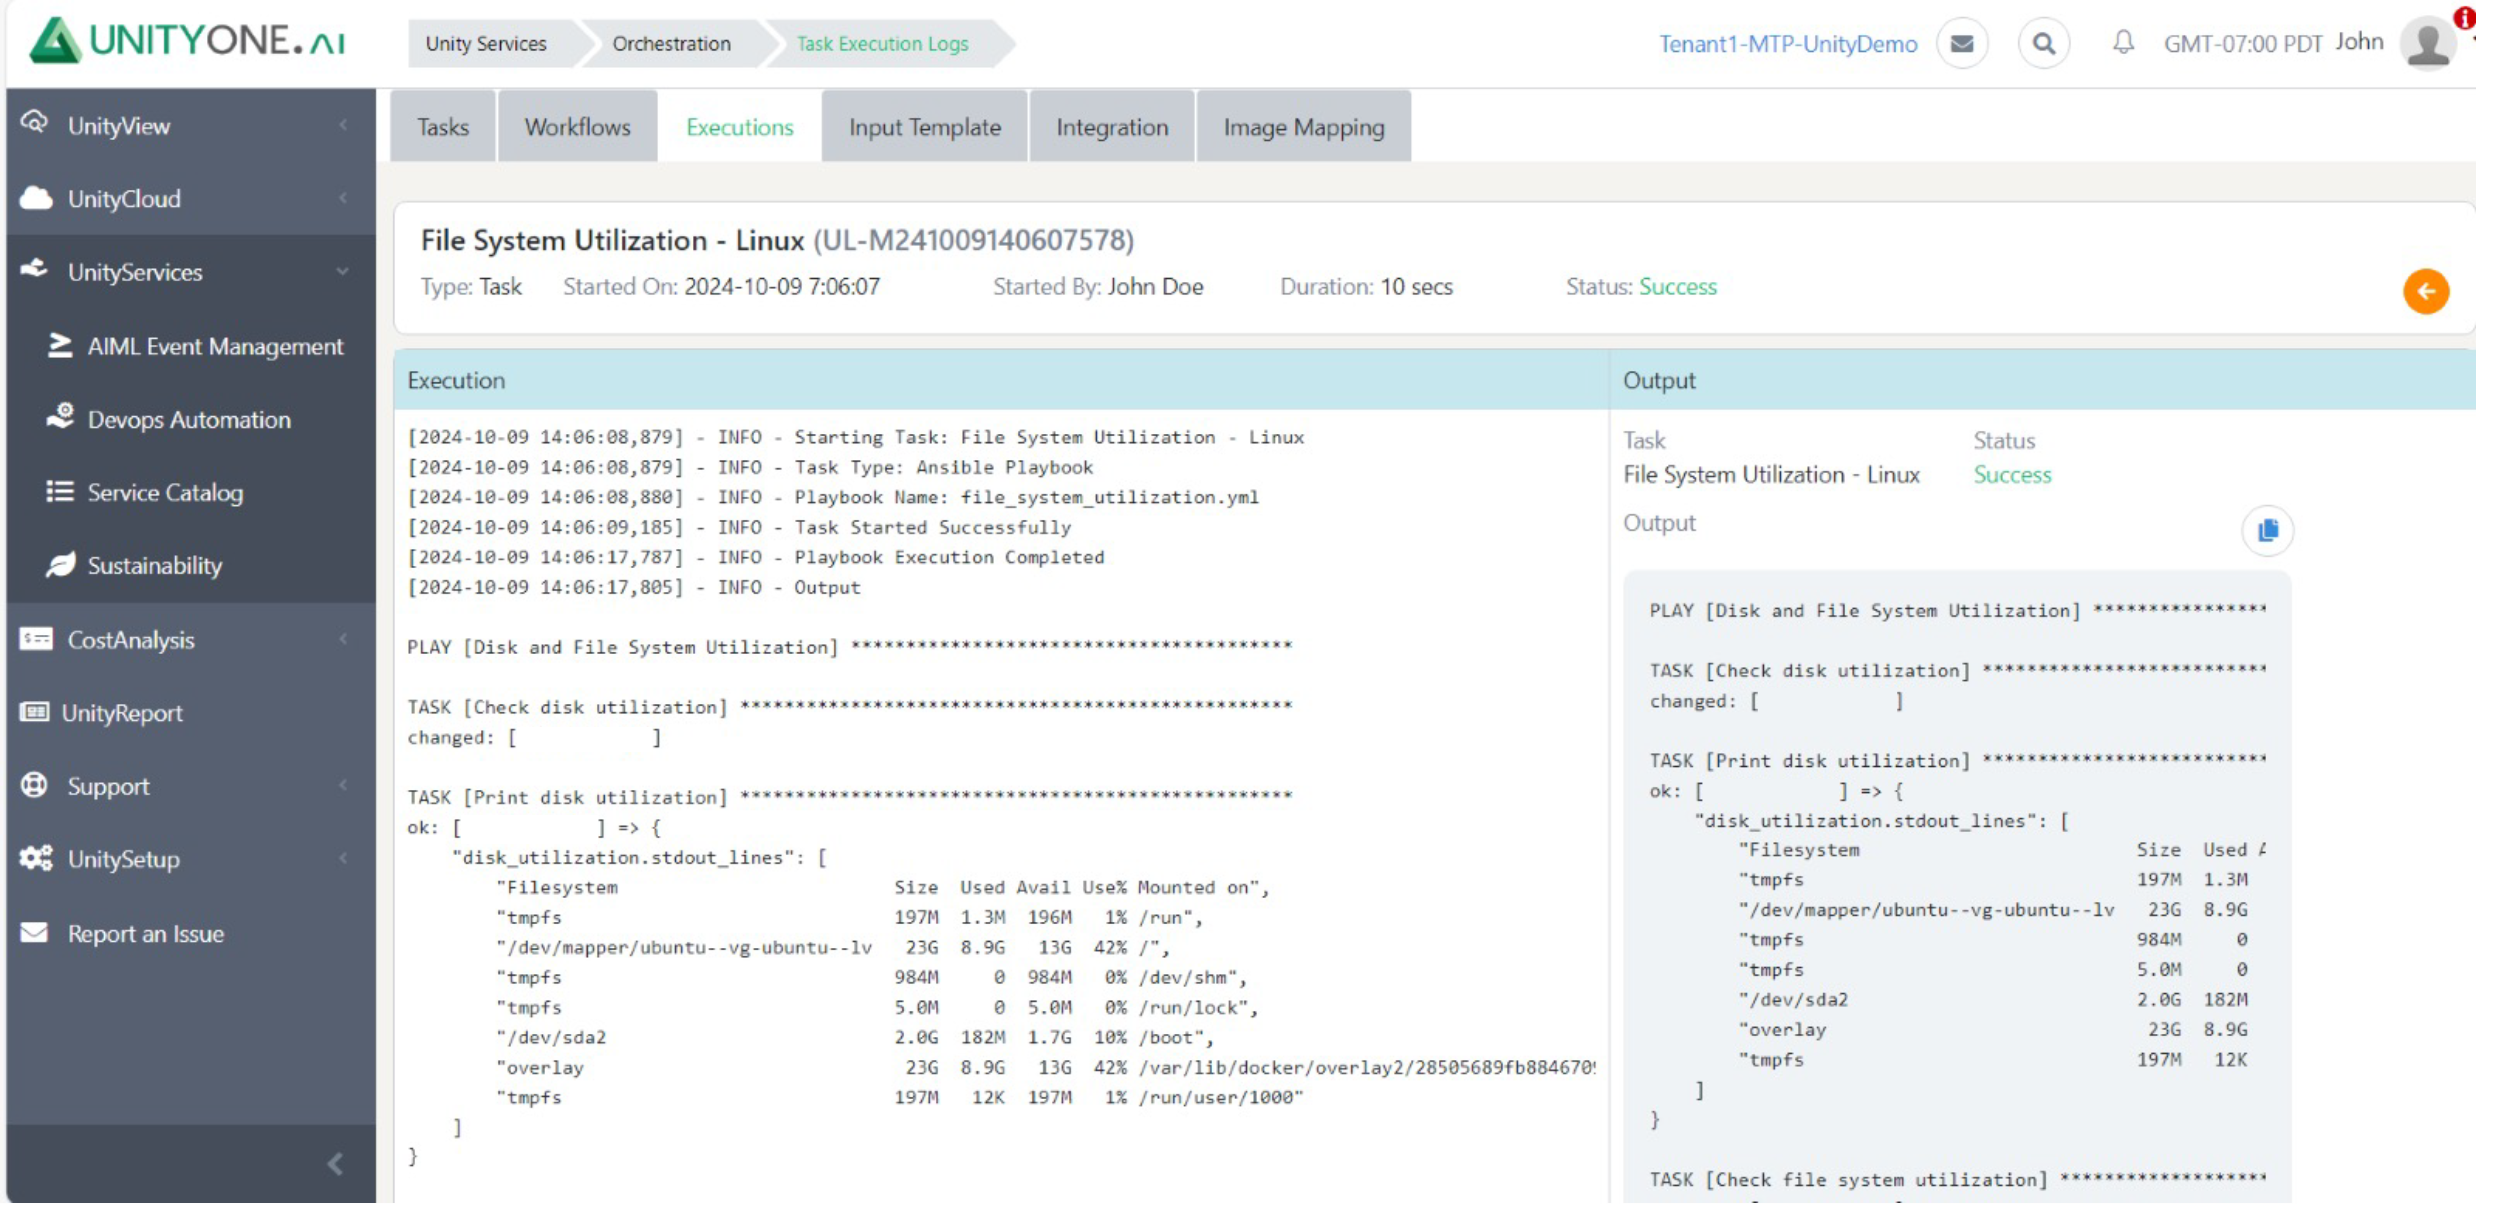Screen dimensions: 2500x1227
Task: Click the execution ID UL-M241009140607578
Action: click(973, 240)
